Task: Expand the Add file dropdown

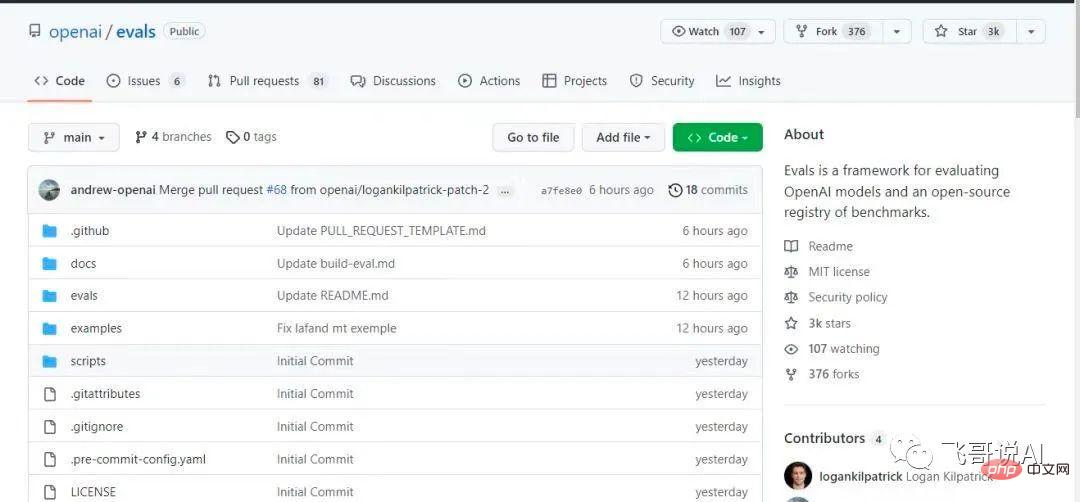Action: tap(623, 137)
